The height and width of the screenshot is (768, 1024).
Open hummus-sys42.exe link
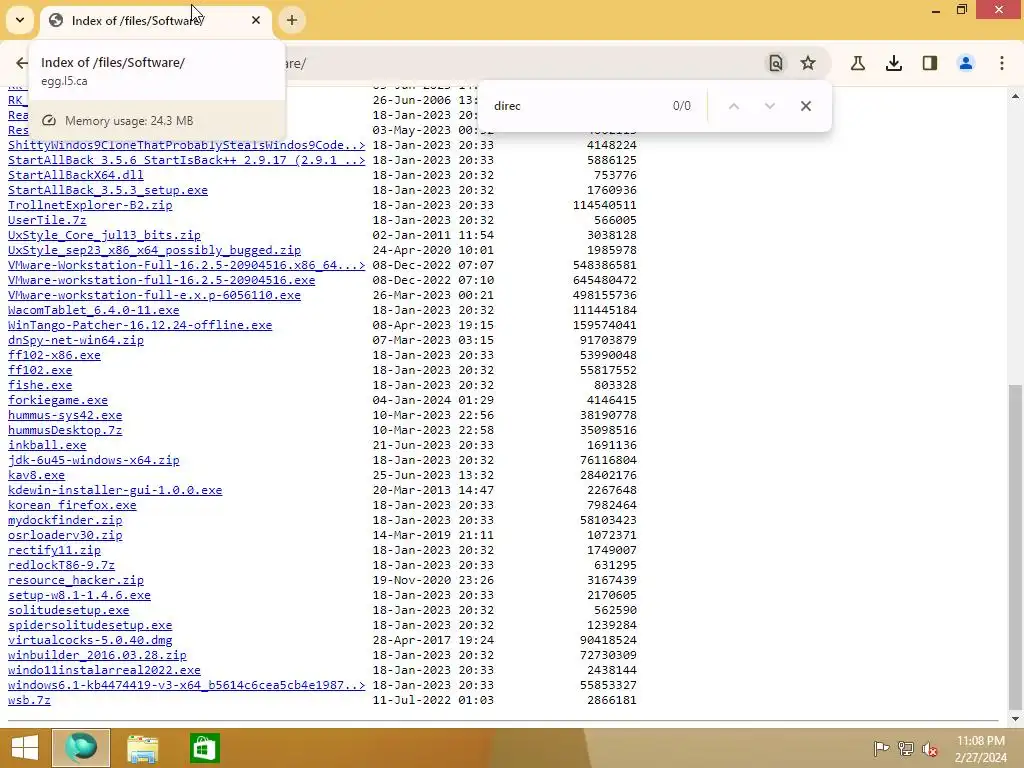[65, 415]
